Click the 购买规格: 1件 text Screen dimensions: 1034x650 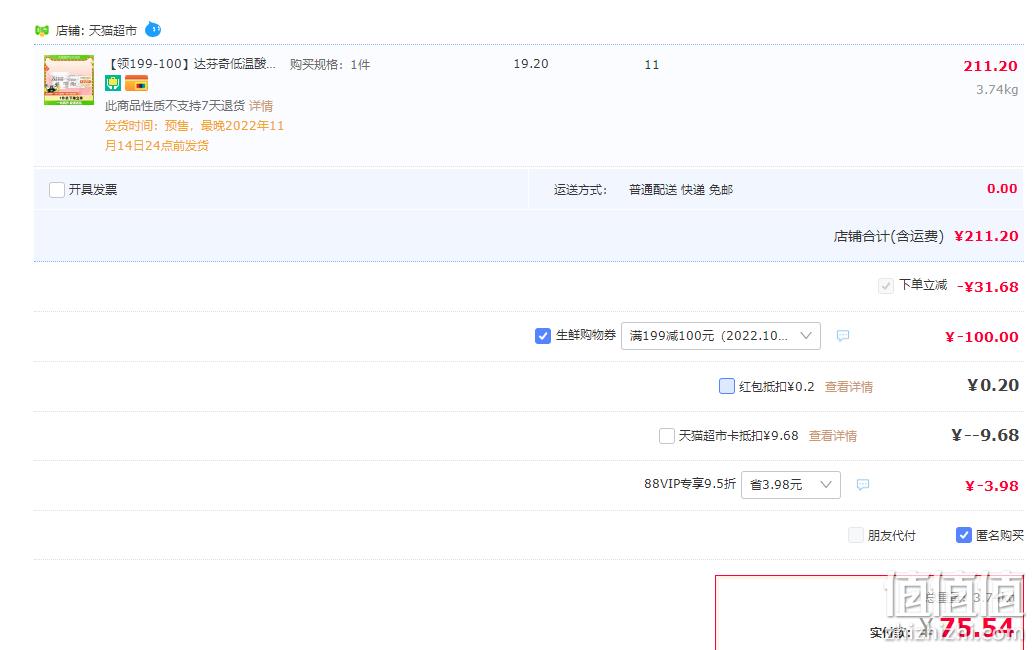coord(330,65)
